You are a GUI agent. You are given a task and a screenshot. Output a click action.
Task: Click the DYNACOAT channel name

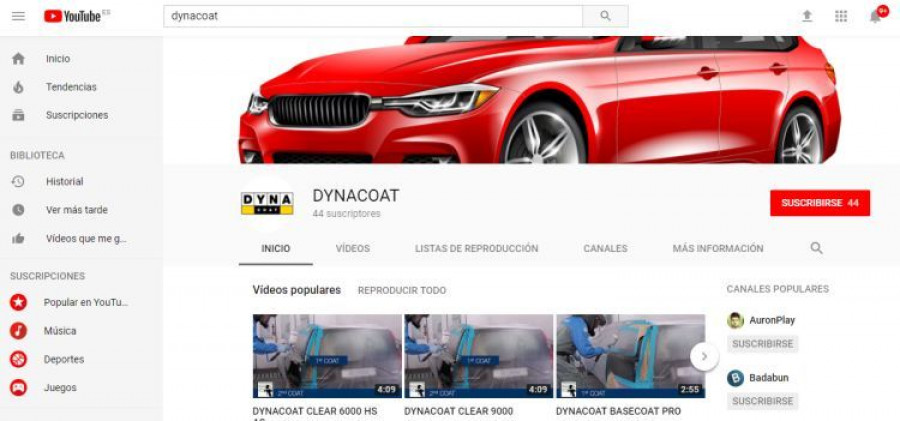pos(355,196)
